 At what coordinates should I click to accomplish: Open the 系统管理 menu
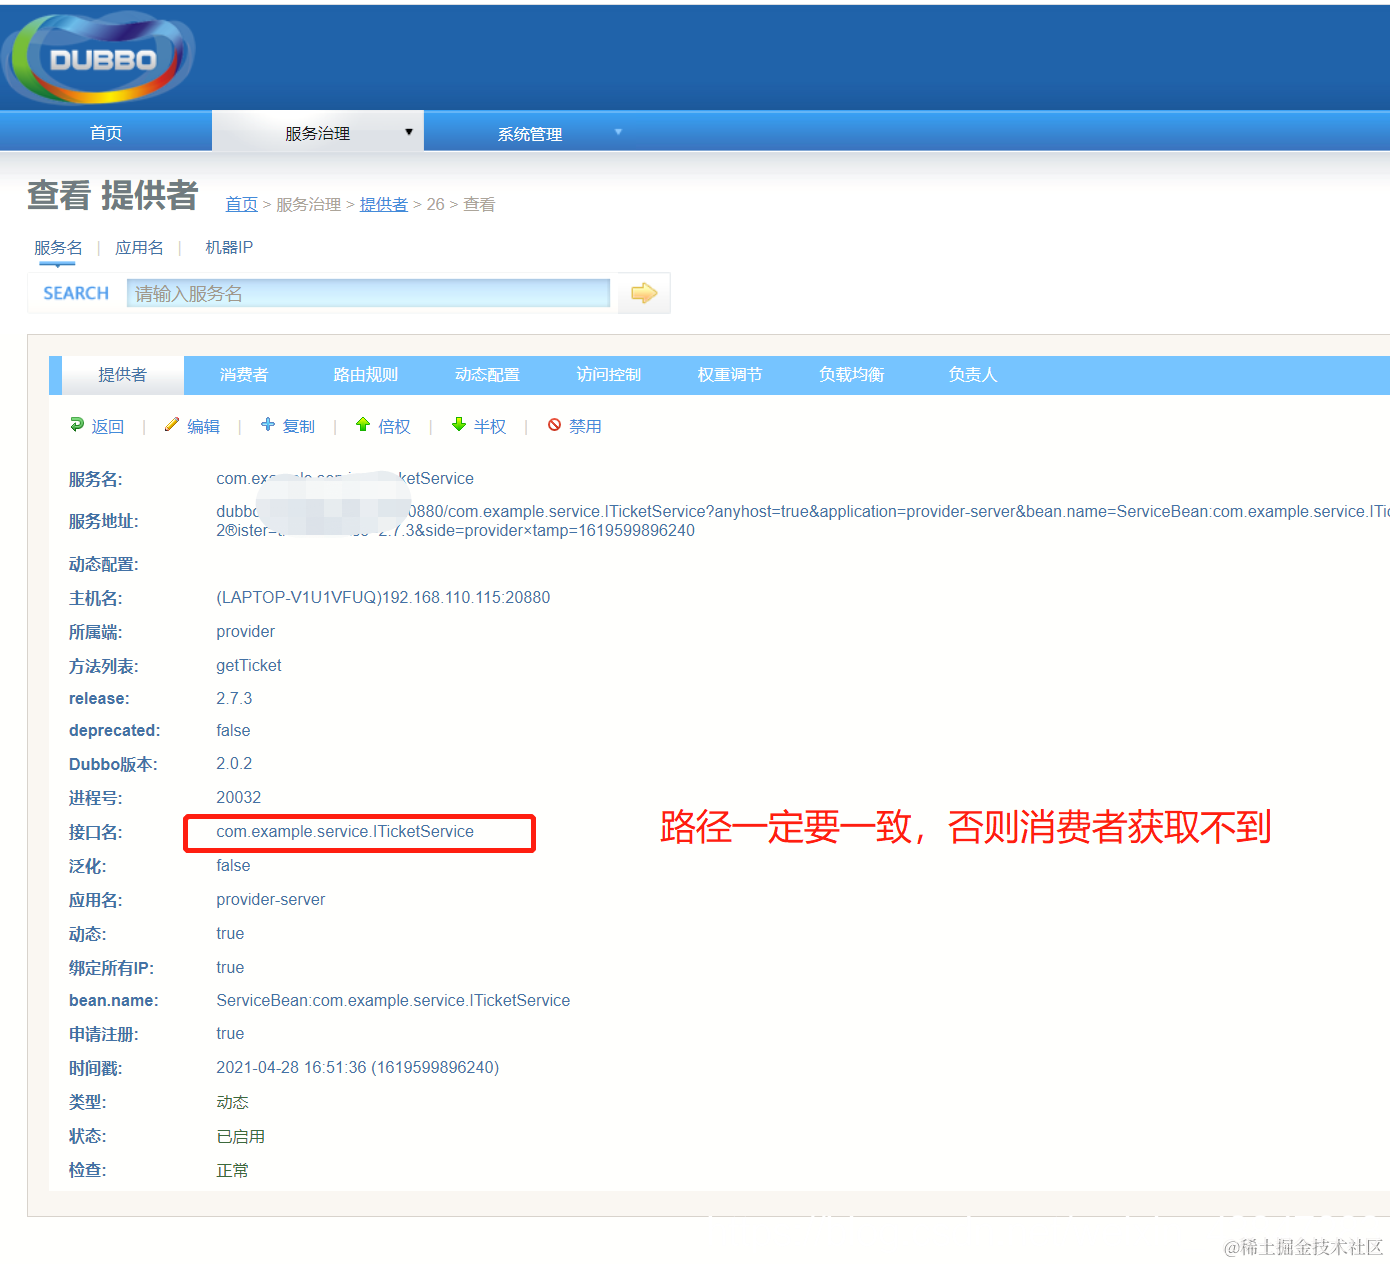(530, 133)
